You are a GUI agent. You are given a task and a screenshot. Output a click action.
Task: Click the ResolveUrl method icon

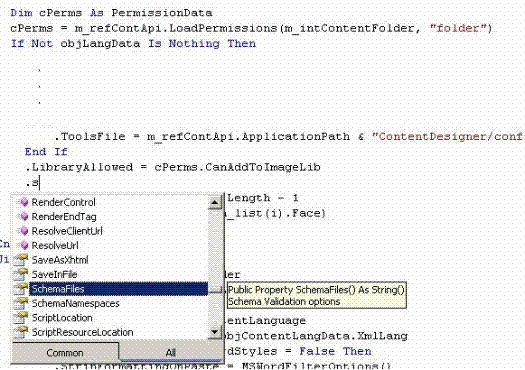pos(23,245)
